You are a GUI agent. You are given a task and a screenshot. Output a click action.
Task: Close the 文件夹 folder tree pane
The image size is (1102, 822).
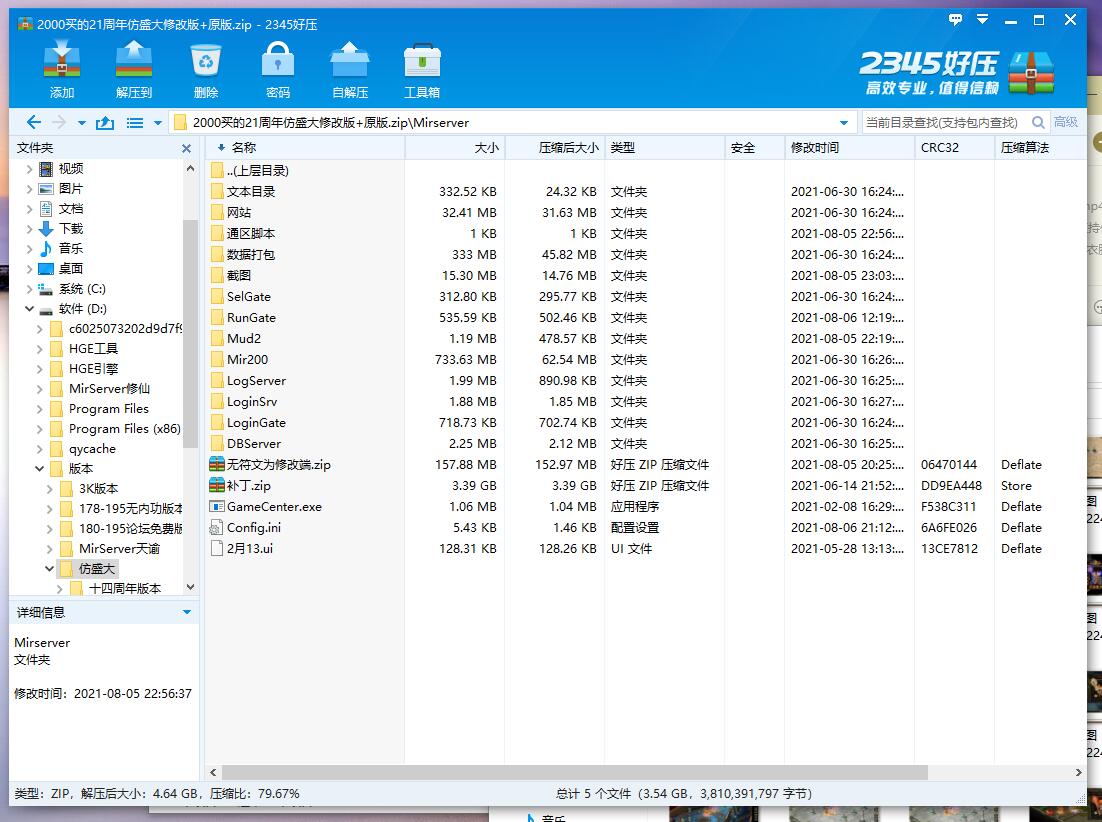pyautogui.click(x=186, y=148)
